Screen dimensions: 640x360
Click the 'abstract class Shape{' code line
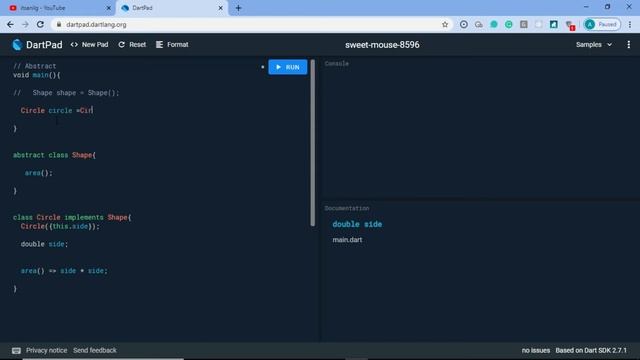(54, 155)
